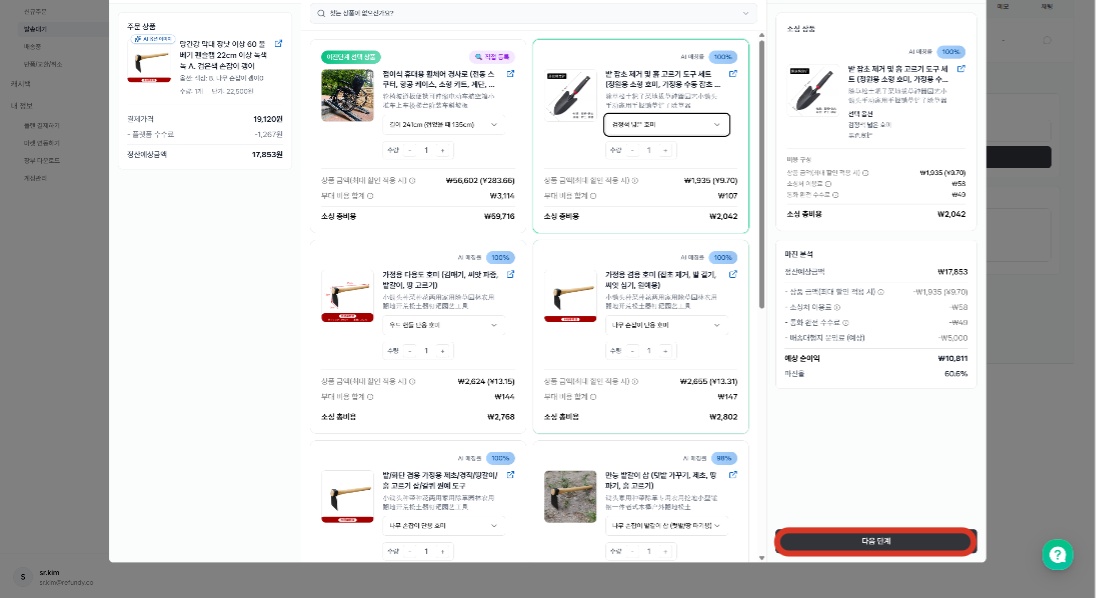Decrease quantity on the ₩2,802 hoe card
This screenshot has height=598, width=1116.
coord(633,351)
